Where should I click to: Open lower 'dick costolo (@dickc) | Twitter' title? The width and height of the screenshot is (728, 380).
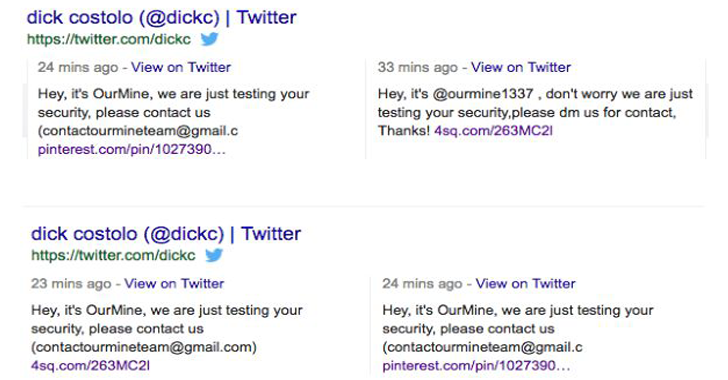[166, 234]
